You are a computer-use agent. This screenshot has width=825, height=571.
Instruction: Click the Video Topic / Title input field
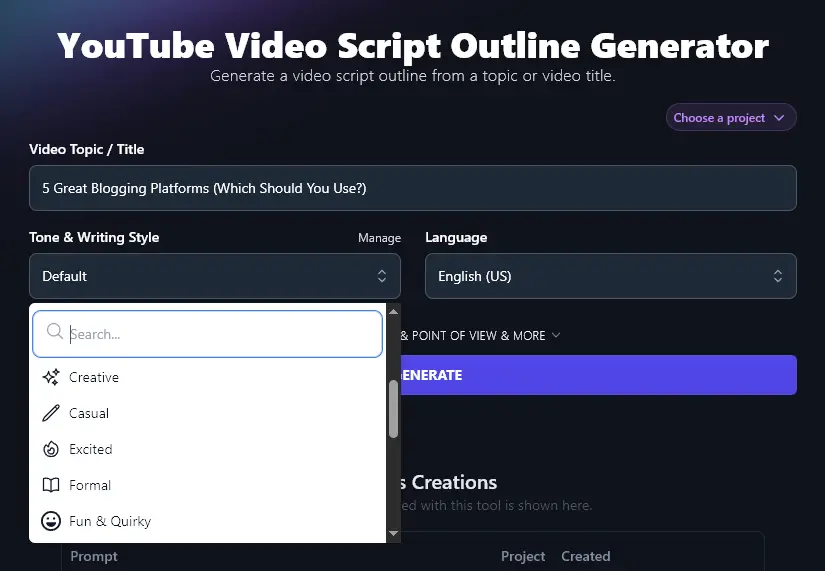(413, 188)
